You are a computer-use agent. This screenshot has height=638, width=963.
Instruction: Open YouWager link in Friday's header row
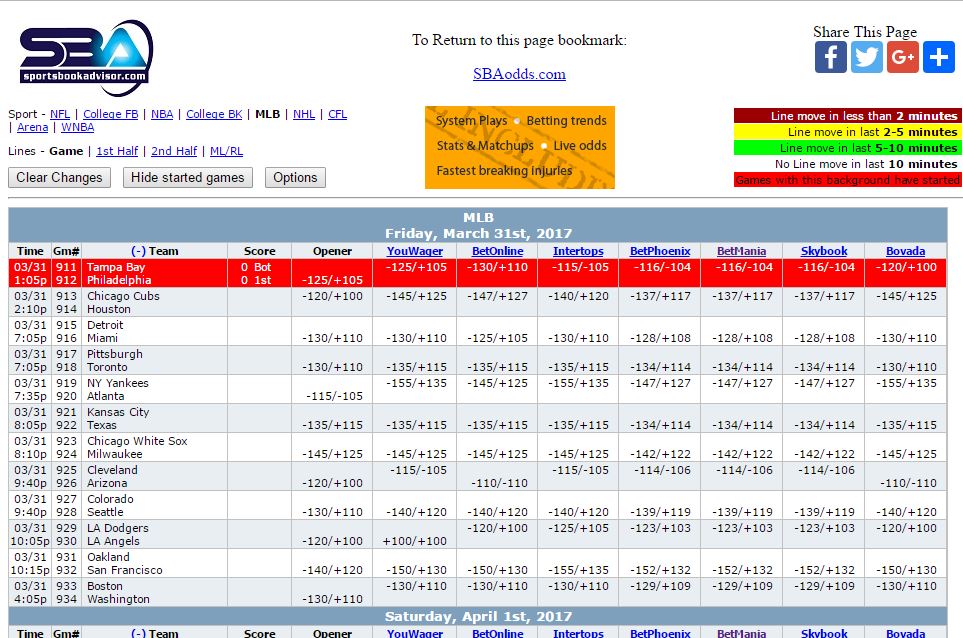coord(415,251)
